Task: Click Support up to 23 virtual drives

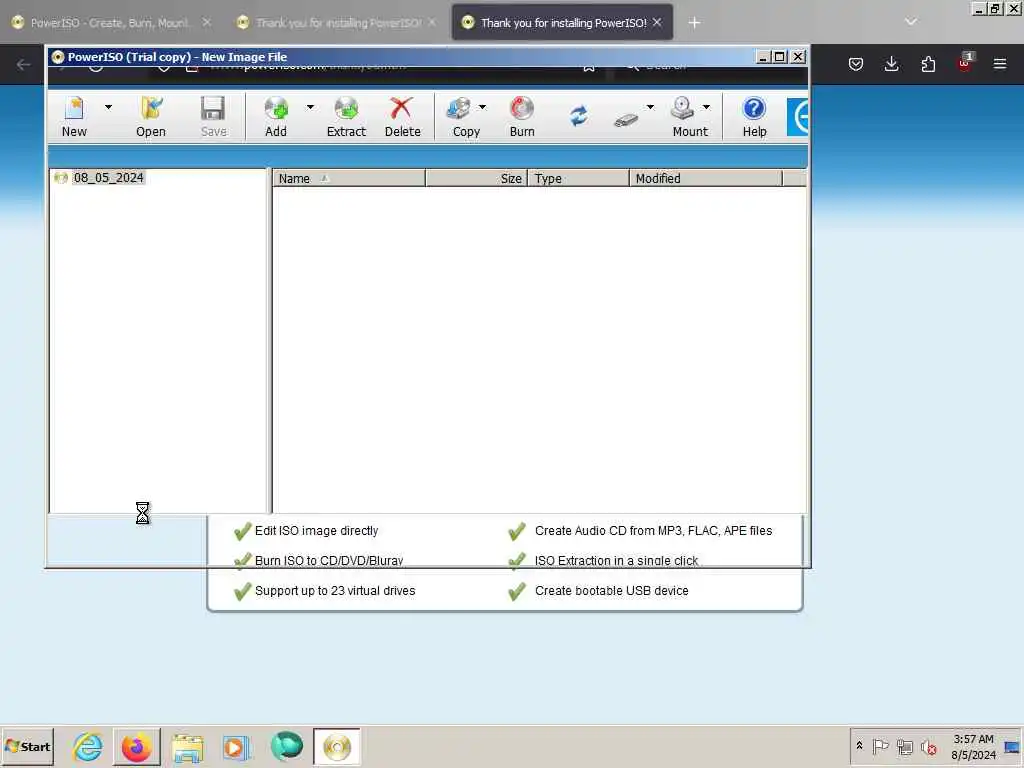Action: [335, 590]
